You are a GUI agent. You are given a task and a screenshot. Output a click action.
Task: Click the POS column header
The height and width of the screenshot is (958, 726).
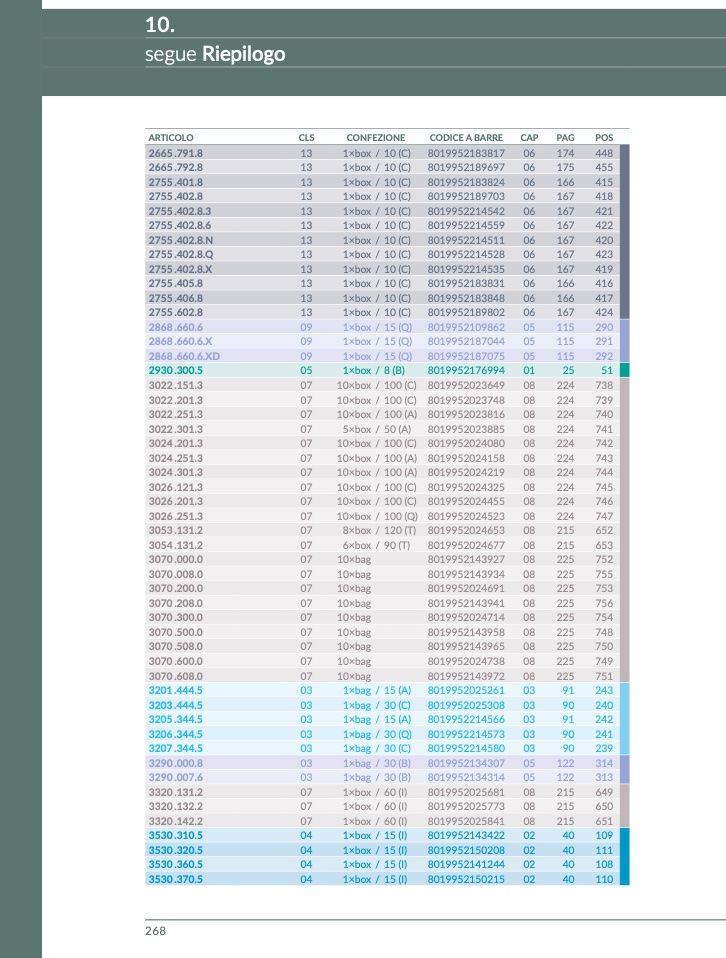[x=604, y=137]
